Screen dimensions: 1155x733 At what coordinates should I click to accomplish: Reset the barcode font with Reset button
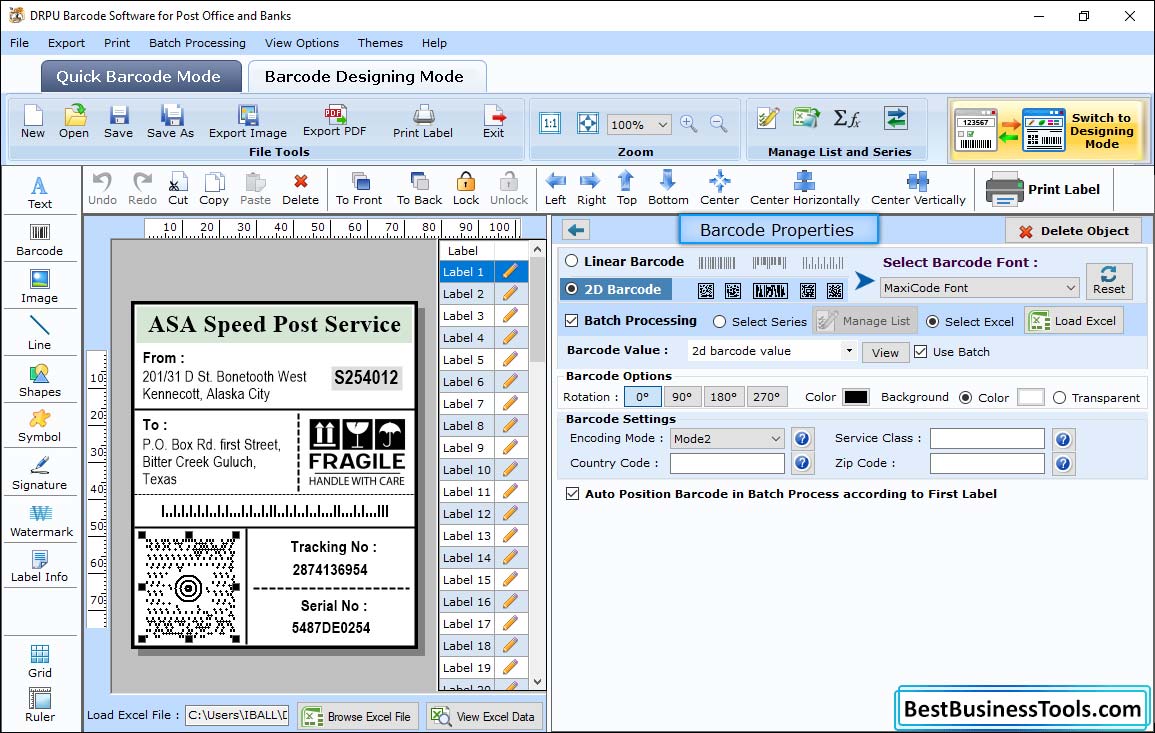tap(1109, 281)
